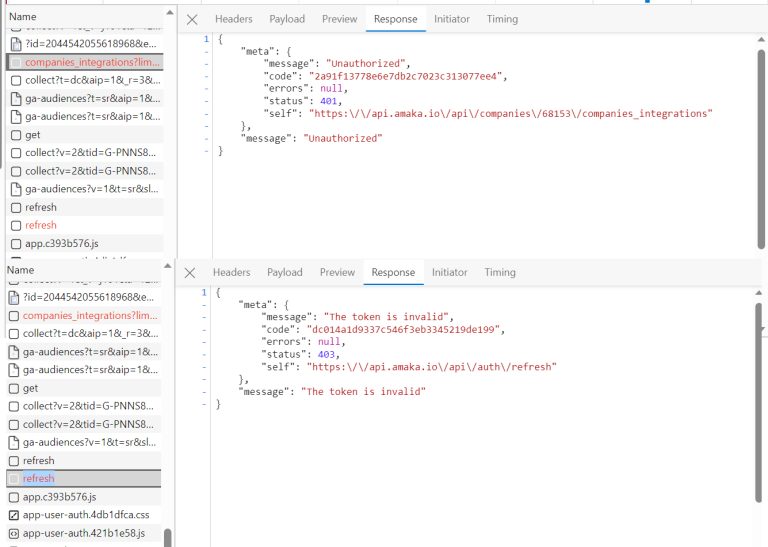Open the Headers tab in the bottom panel
This screenshot has width=768, height=547.
tap(231, 272)
